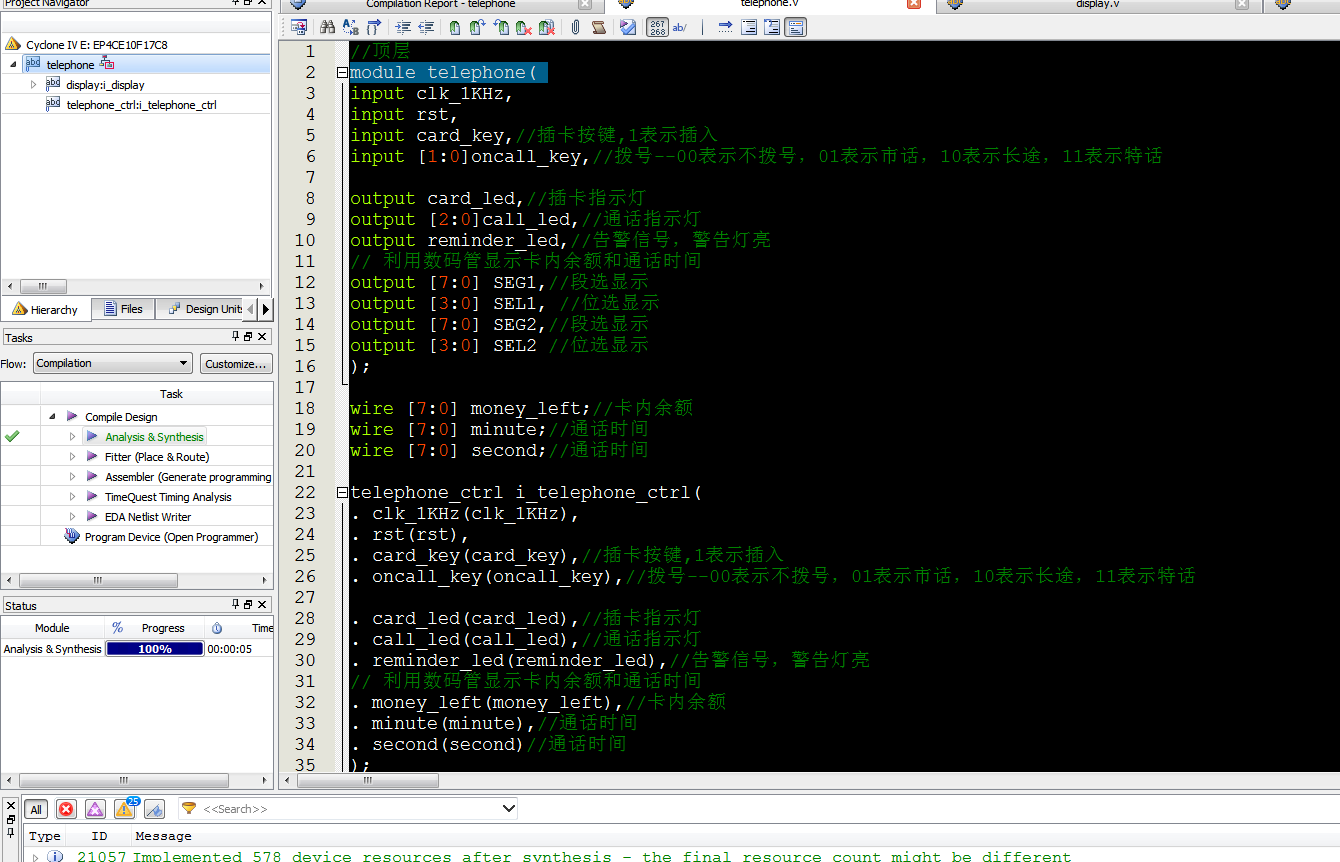
Task: Click the Find and Replace toolbar icon
Action: [x=350, y=27]
